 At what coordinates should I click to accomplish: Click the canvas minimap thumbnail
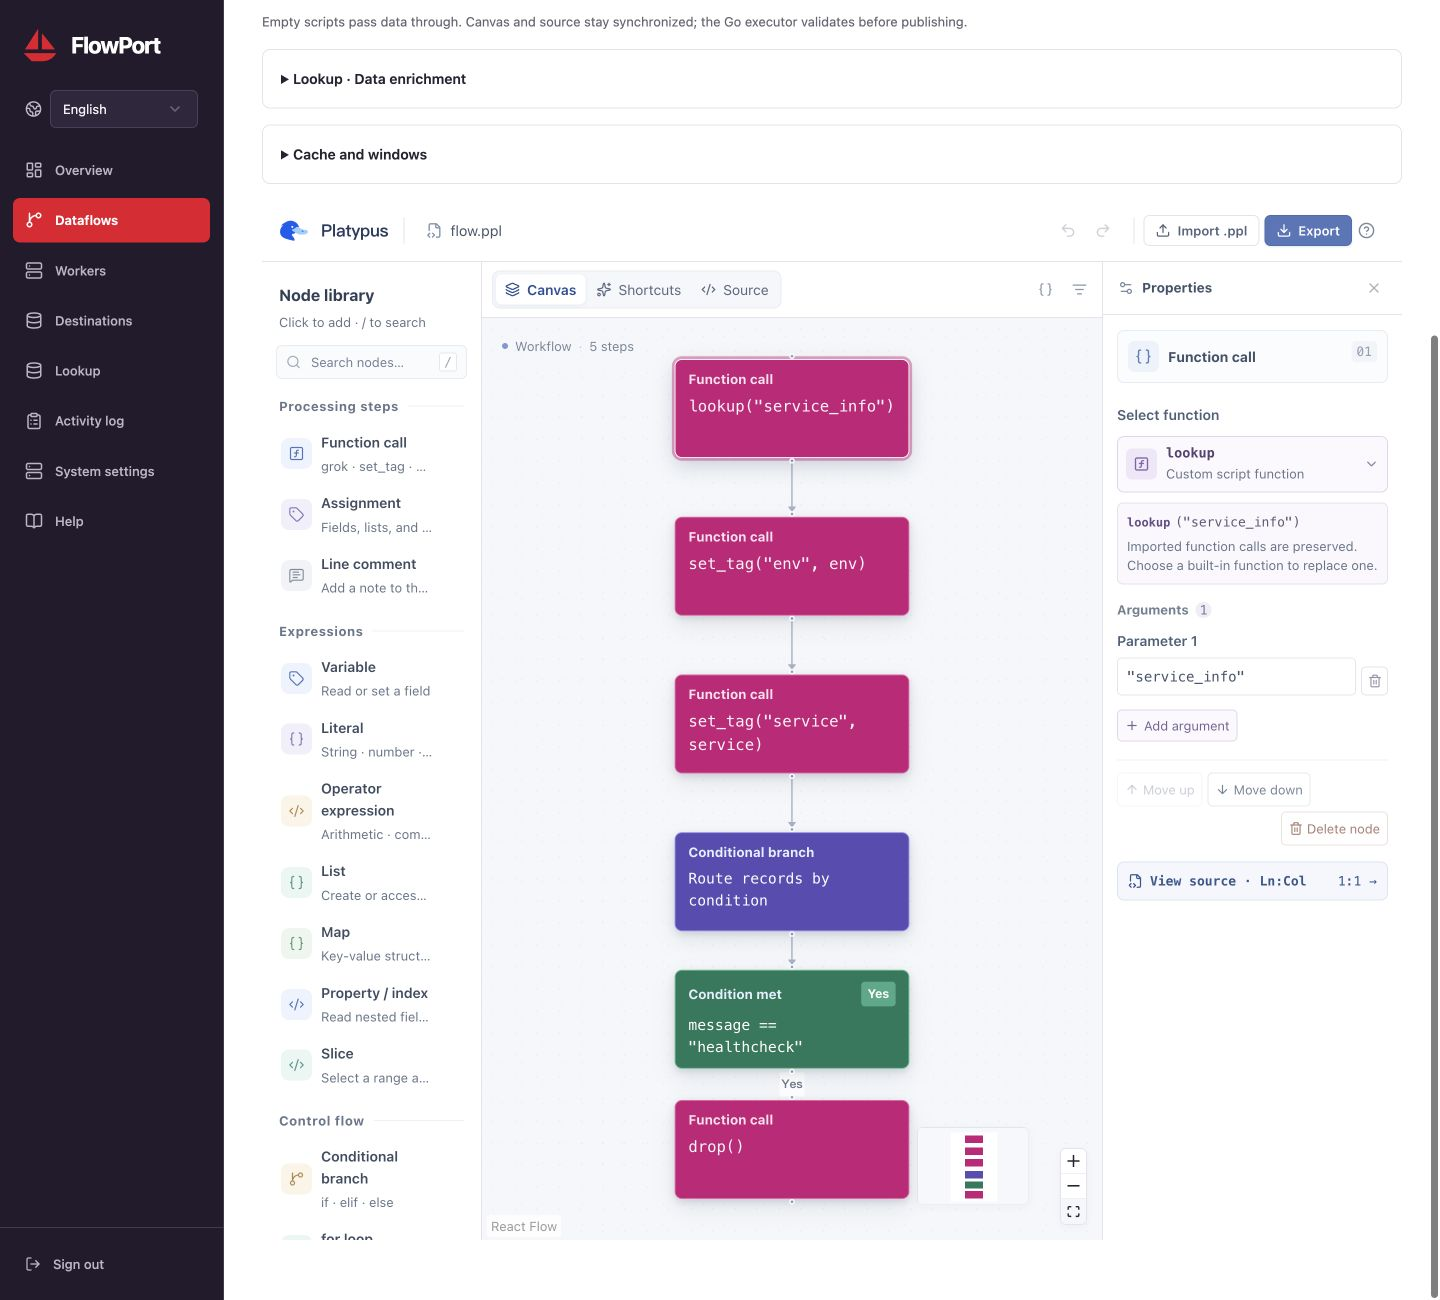973,1166
